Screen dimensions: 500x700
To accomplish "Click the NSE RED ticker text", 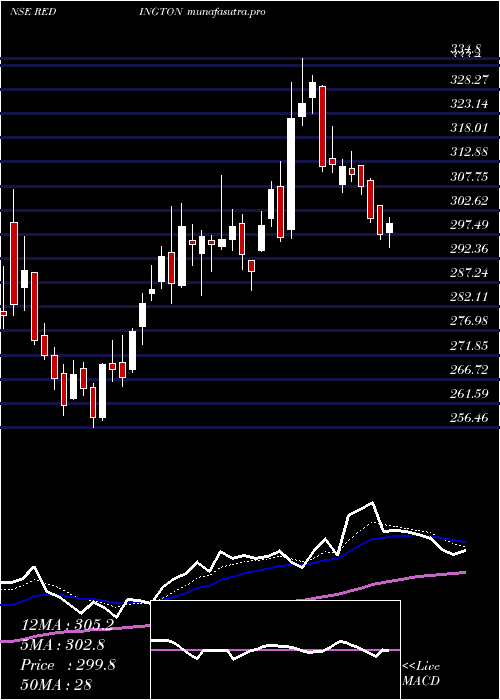I will point(33,12).
